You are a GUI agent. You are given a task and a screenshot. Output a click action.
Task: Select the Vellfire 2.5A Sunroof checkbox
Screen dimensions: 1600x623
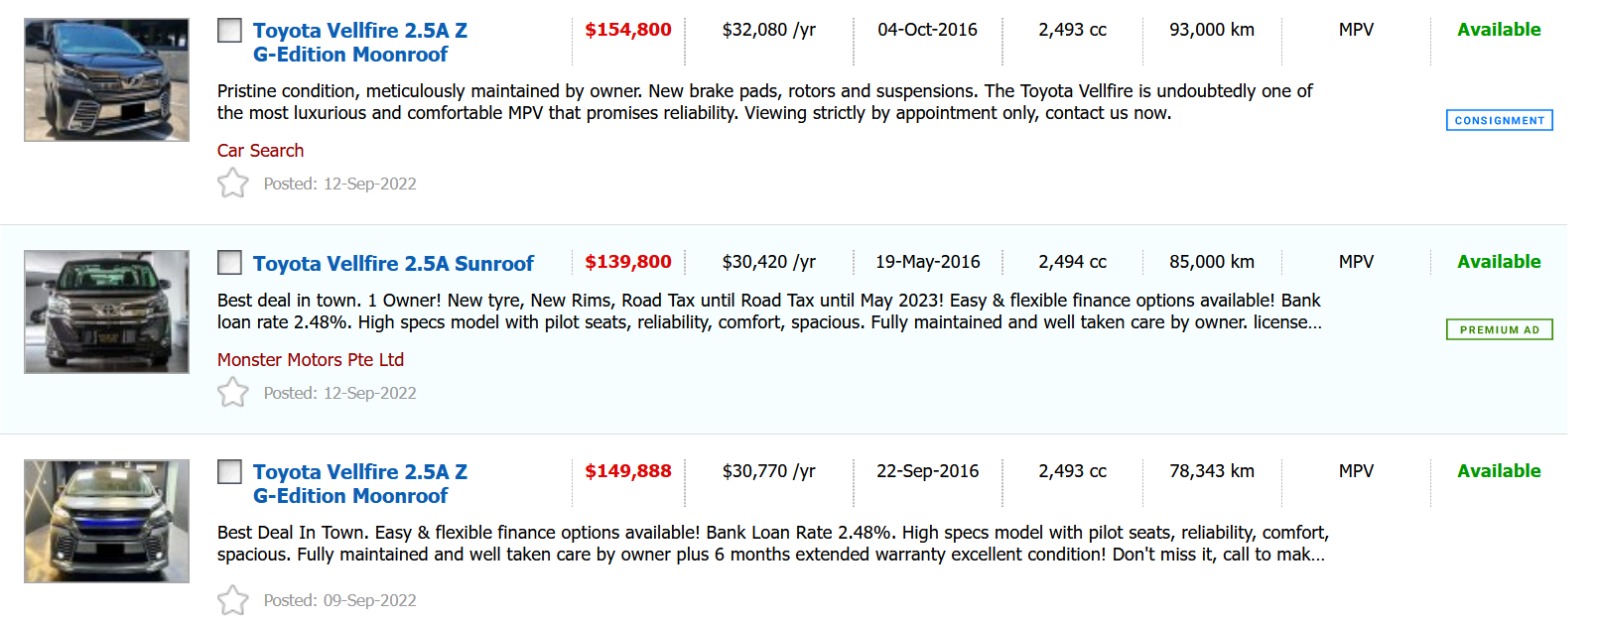[x=230, y=263]
